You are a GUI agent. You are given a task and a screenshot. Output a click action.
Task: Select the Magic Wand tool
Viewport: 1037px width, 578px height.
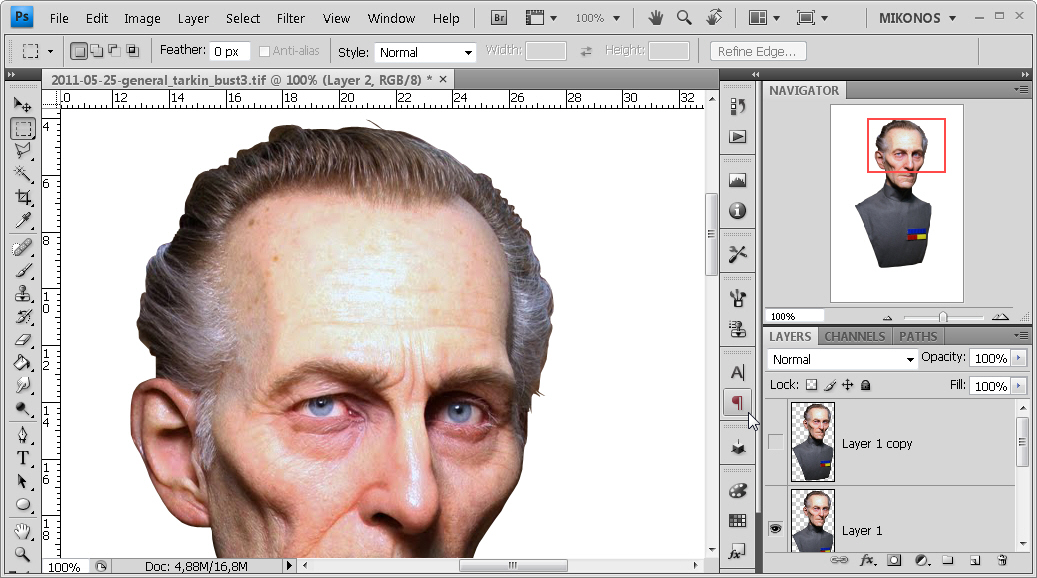(x=23, y=174)
